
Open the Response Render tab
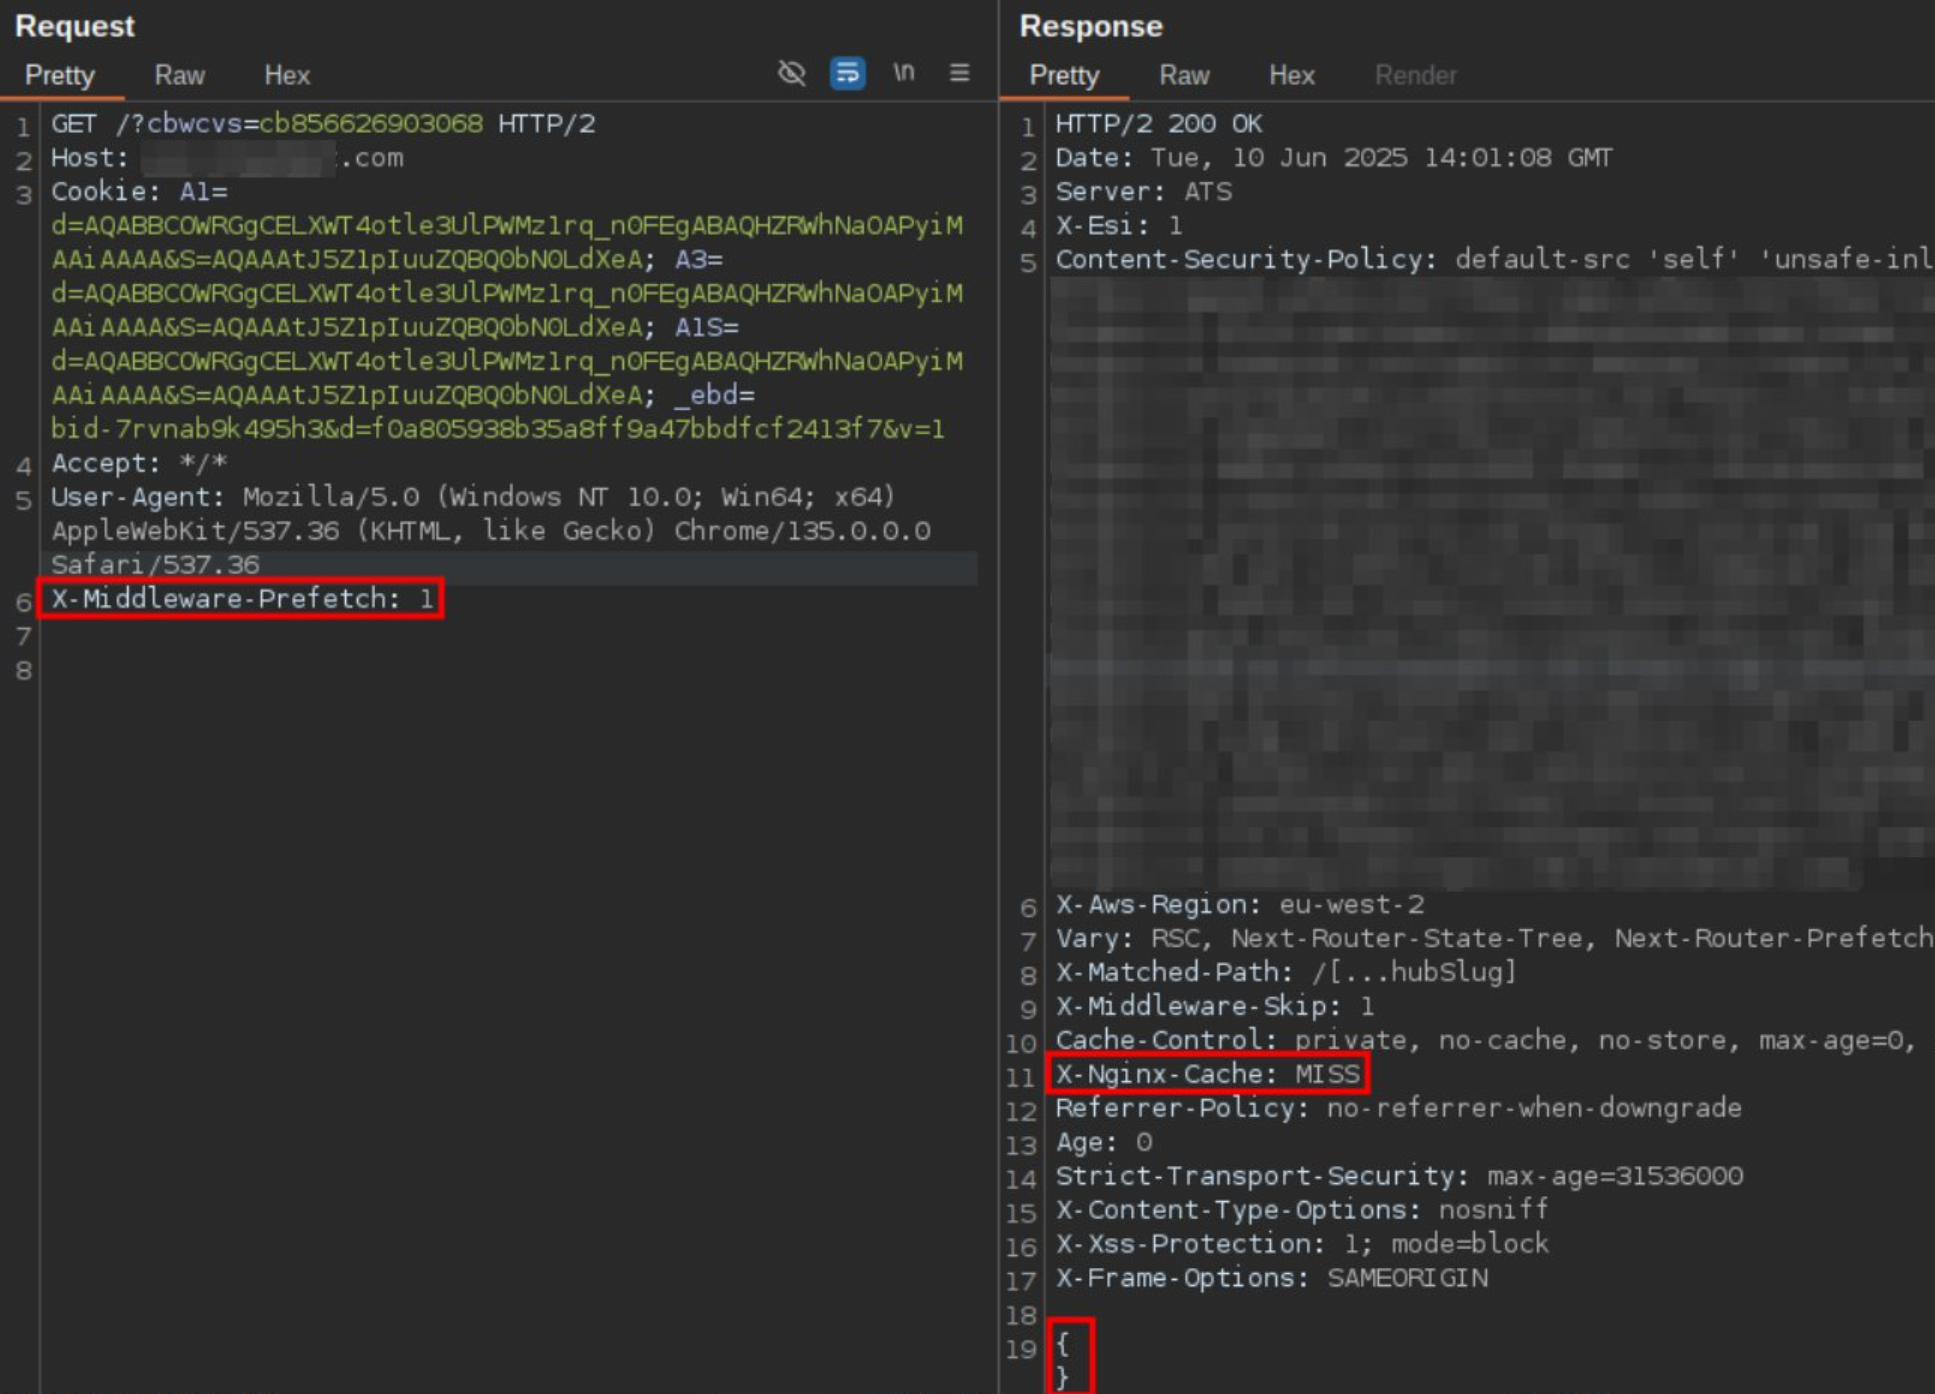click(x=1415, y=76)
